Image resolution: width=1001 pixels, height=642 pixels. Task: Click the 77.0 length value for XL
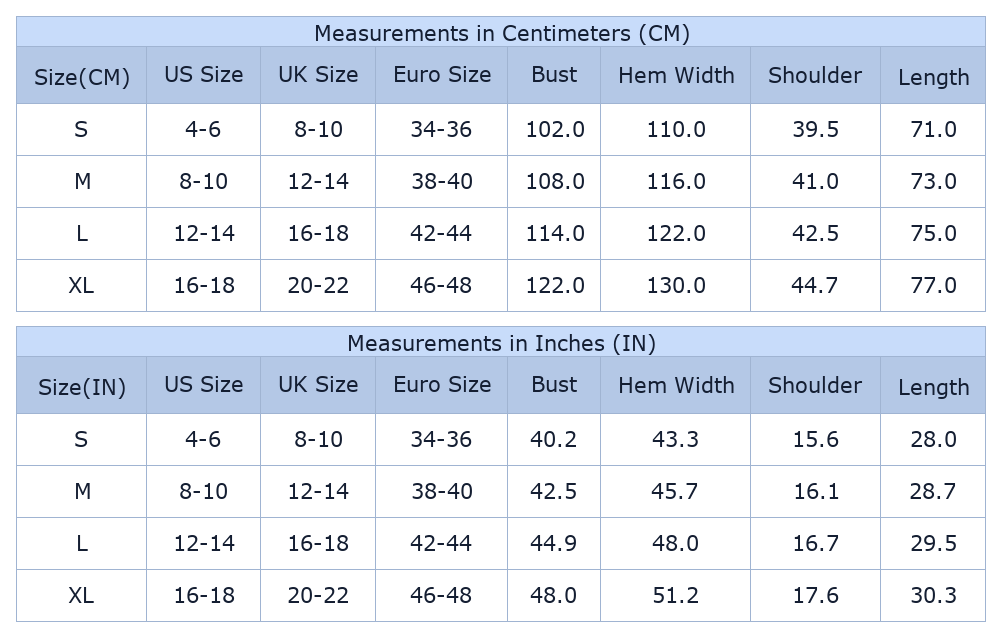[x=933, y=285]
